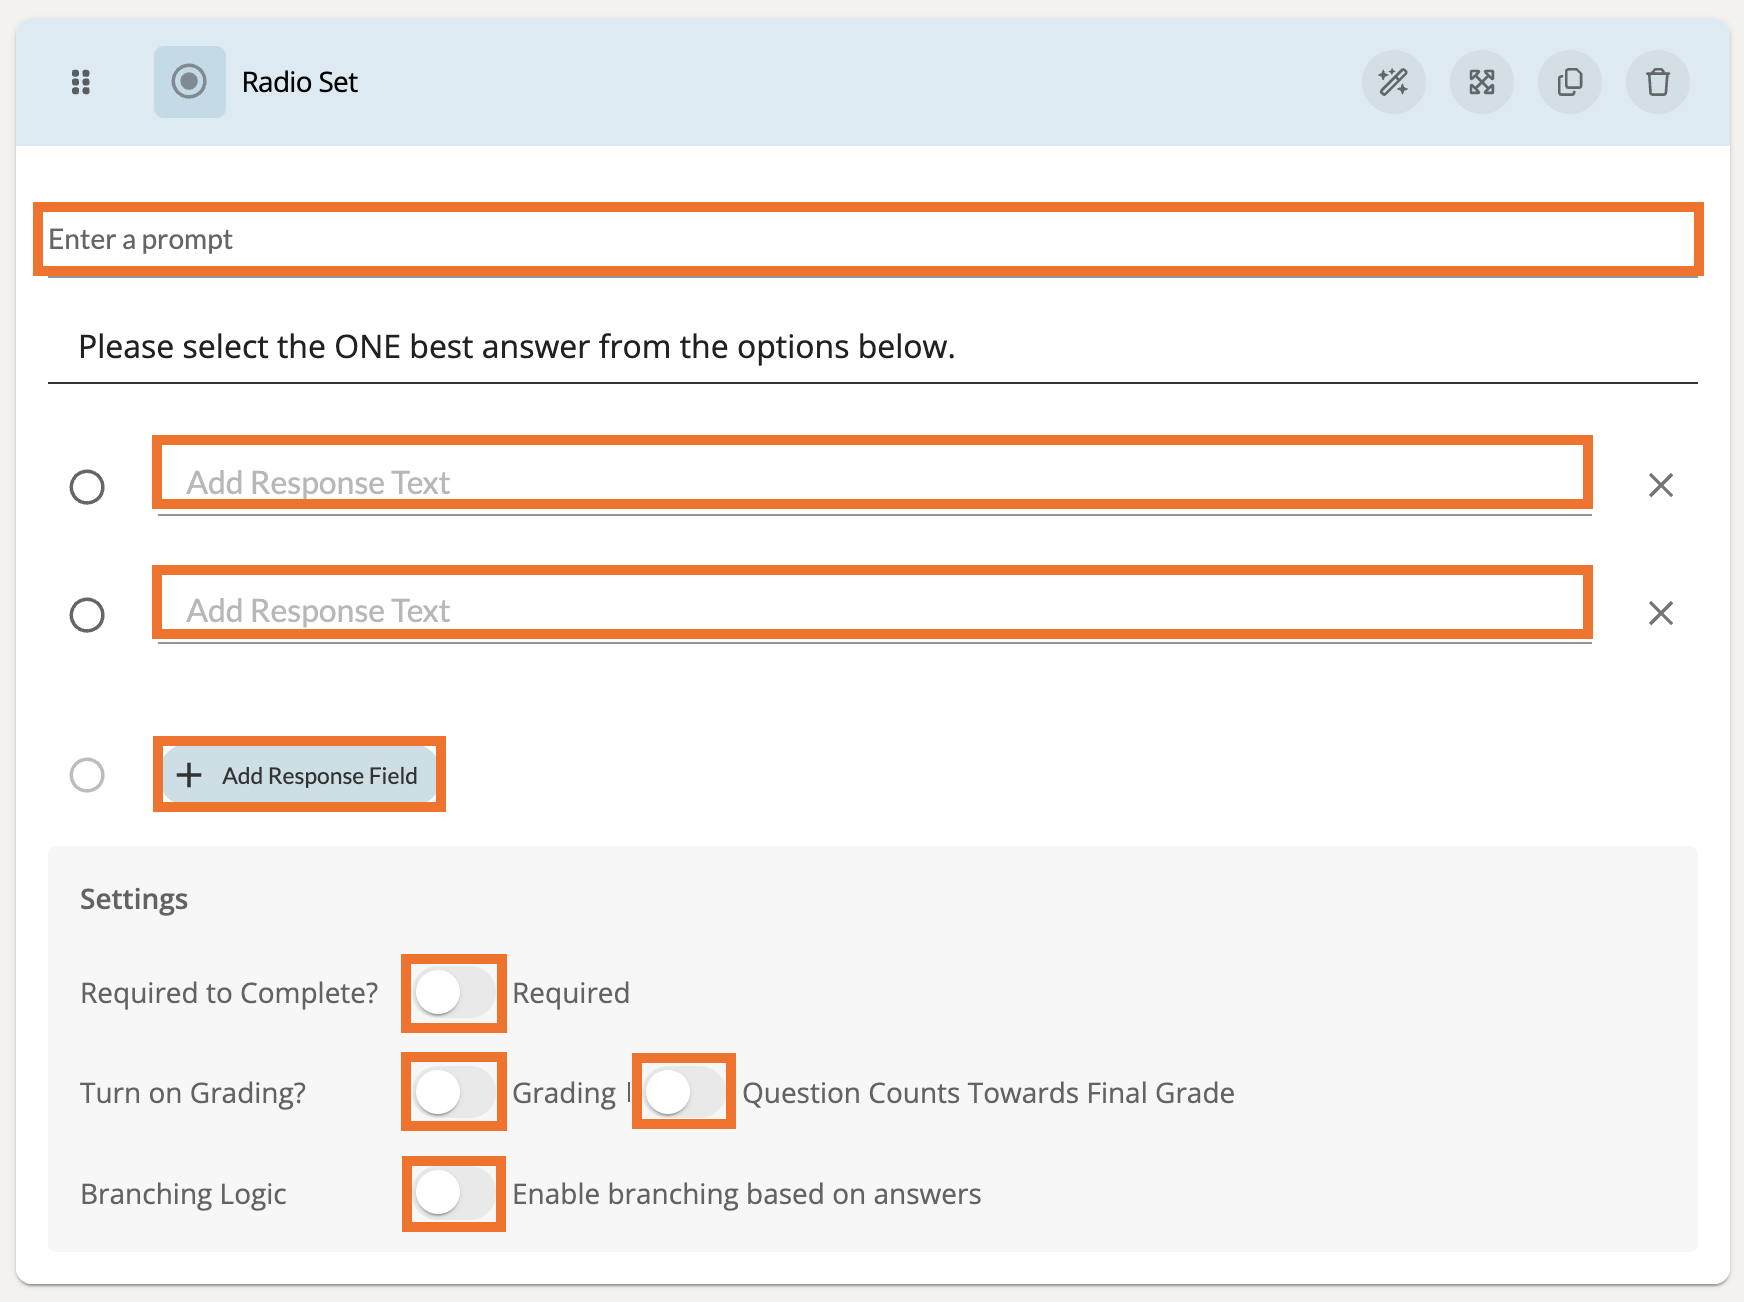Click the Radio Set type icon

189,82
